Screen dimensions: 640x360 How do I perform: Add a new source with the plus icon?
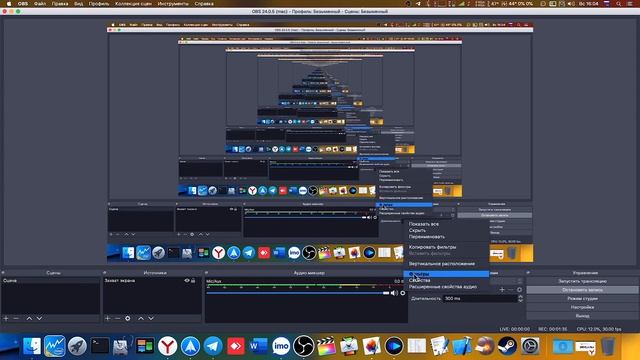pos(107,318)
